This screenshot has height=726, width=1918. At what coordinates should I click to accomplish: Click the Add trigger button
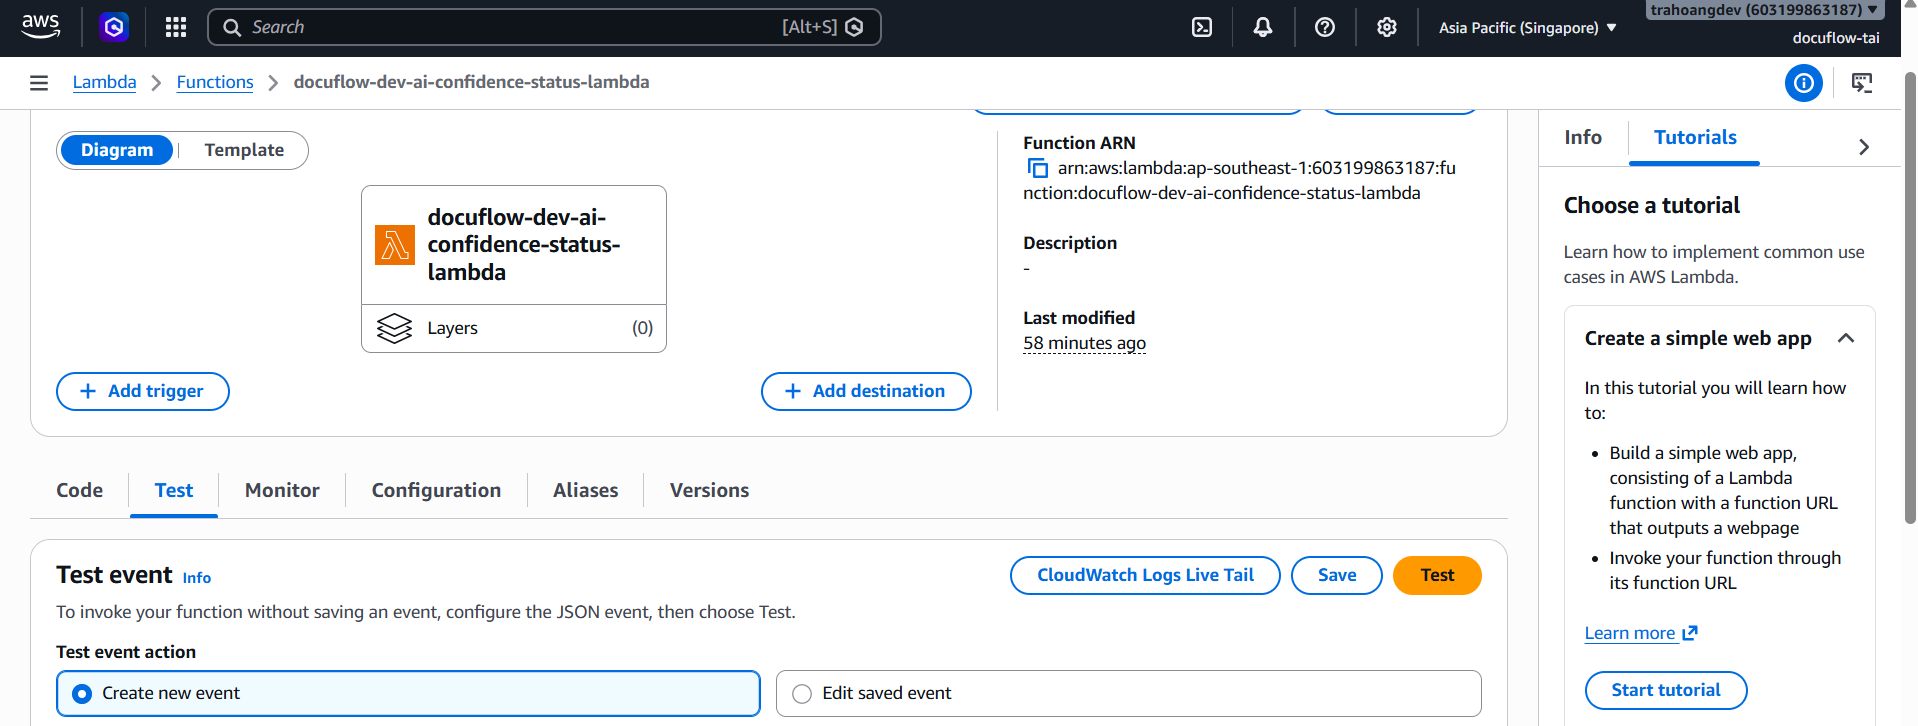143,392
